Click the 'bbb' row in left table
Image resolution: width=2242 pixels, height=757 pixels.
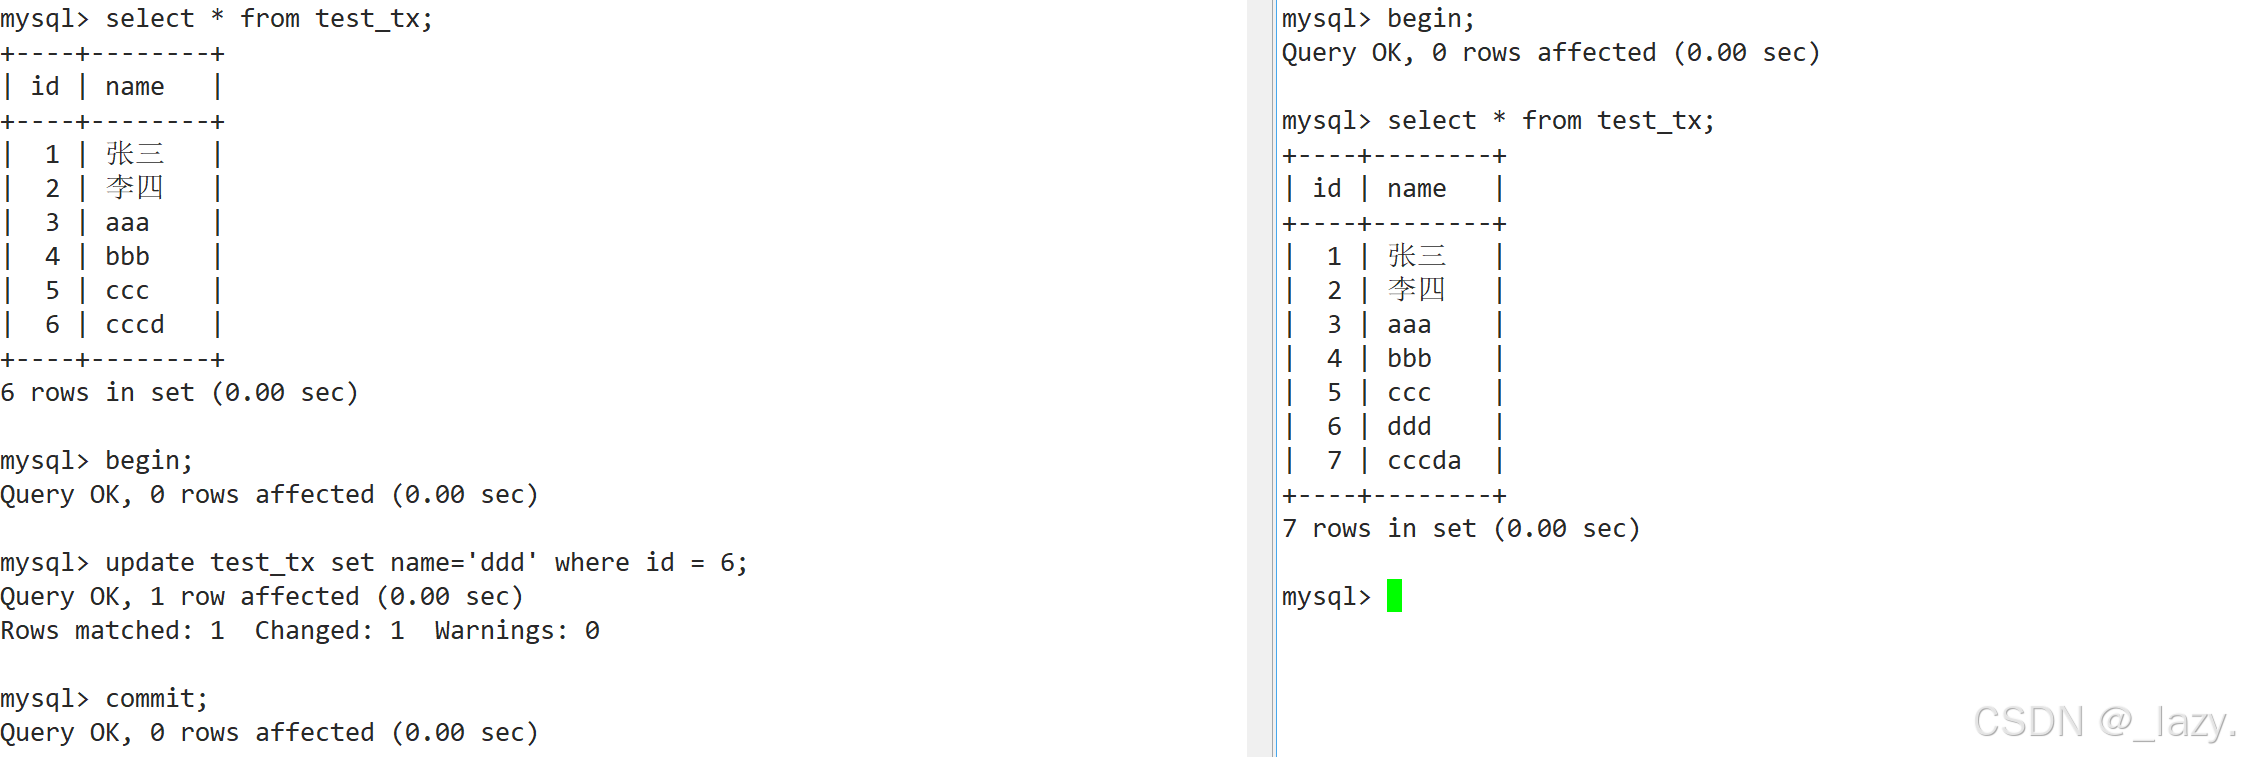coord(112,257)
